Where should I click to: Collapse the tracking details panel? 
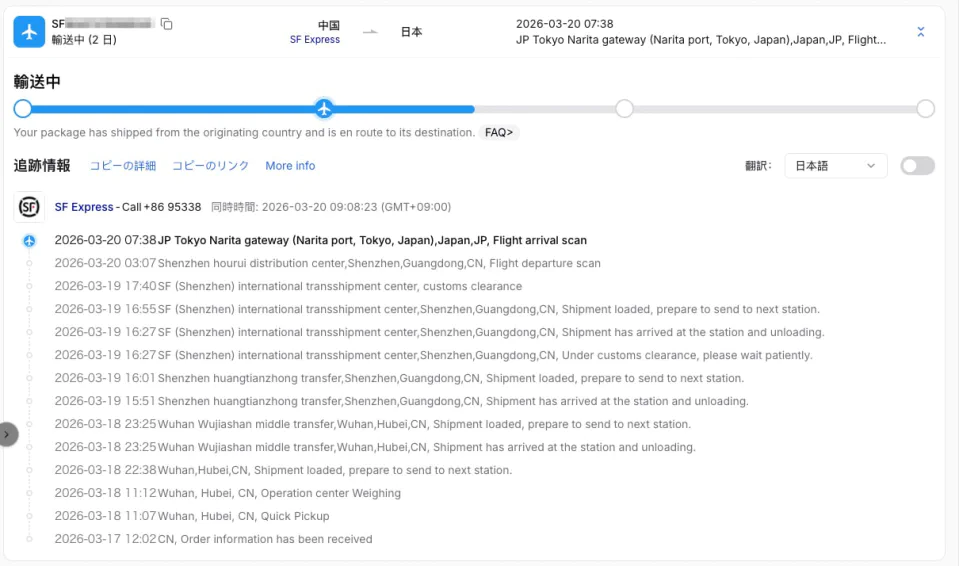(x=920, y=32)
